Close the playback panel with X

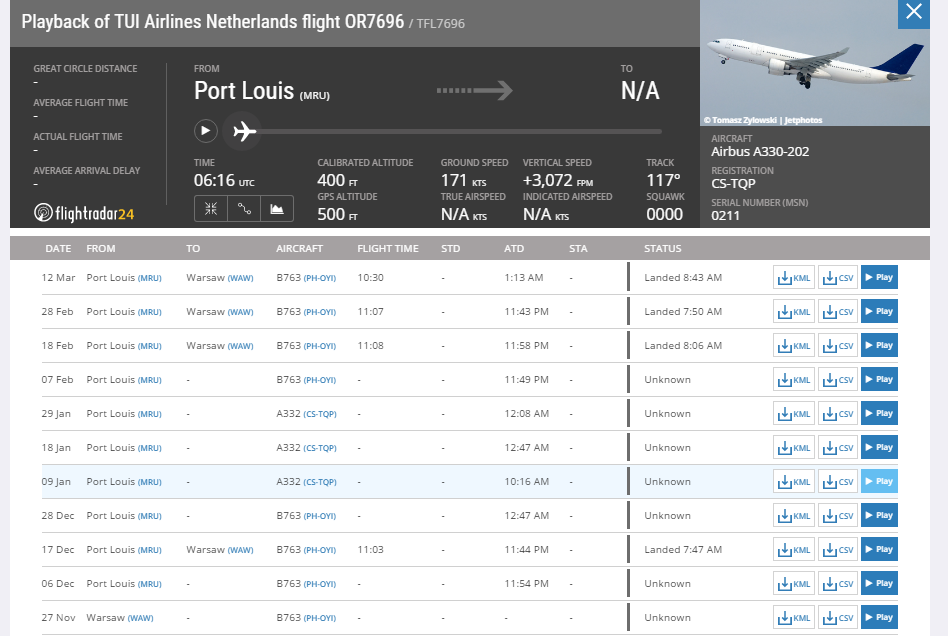pos(914,12)
